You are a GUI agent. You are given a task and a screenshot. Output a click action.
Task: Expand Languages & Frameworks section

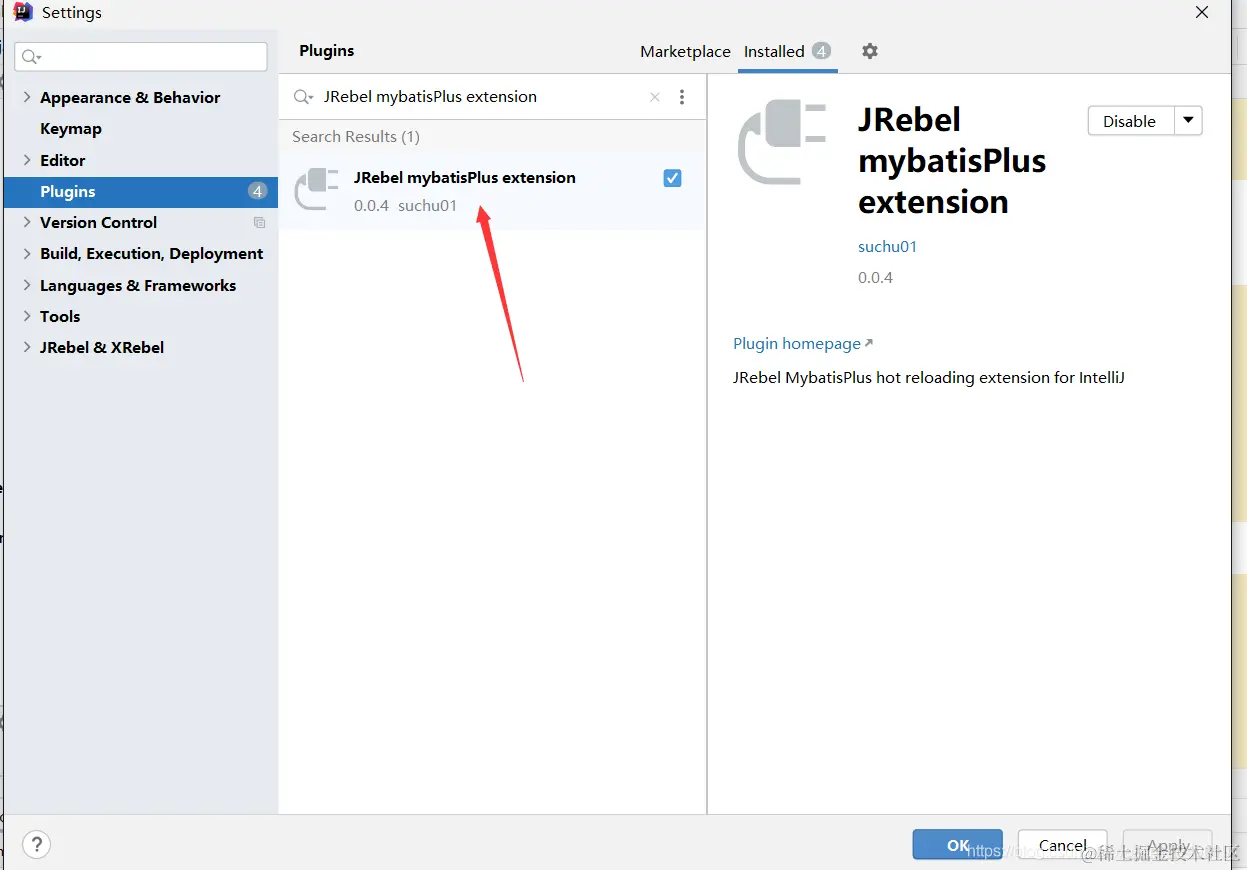[26, 285]
